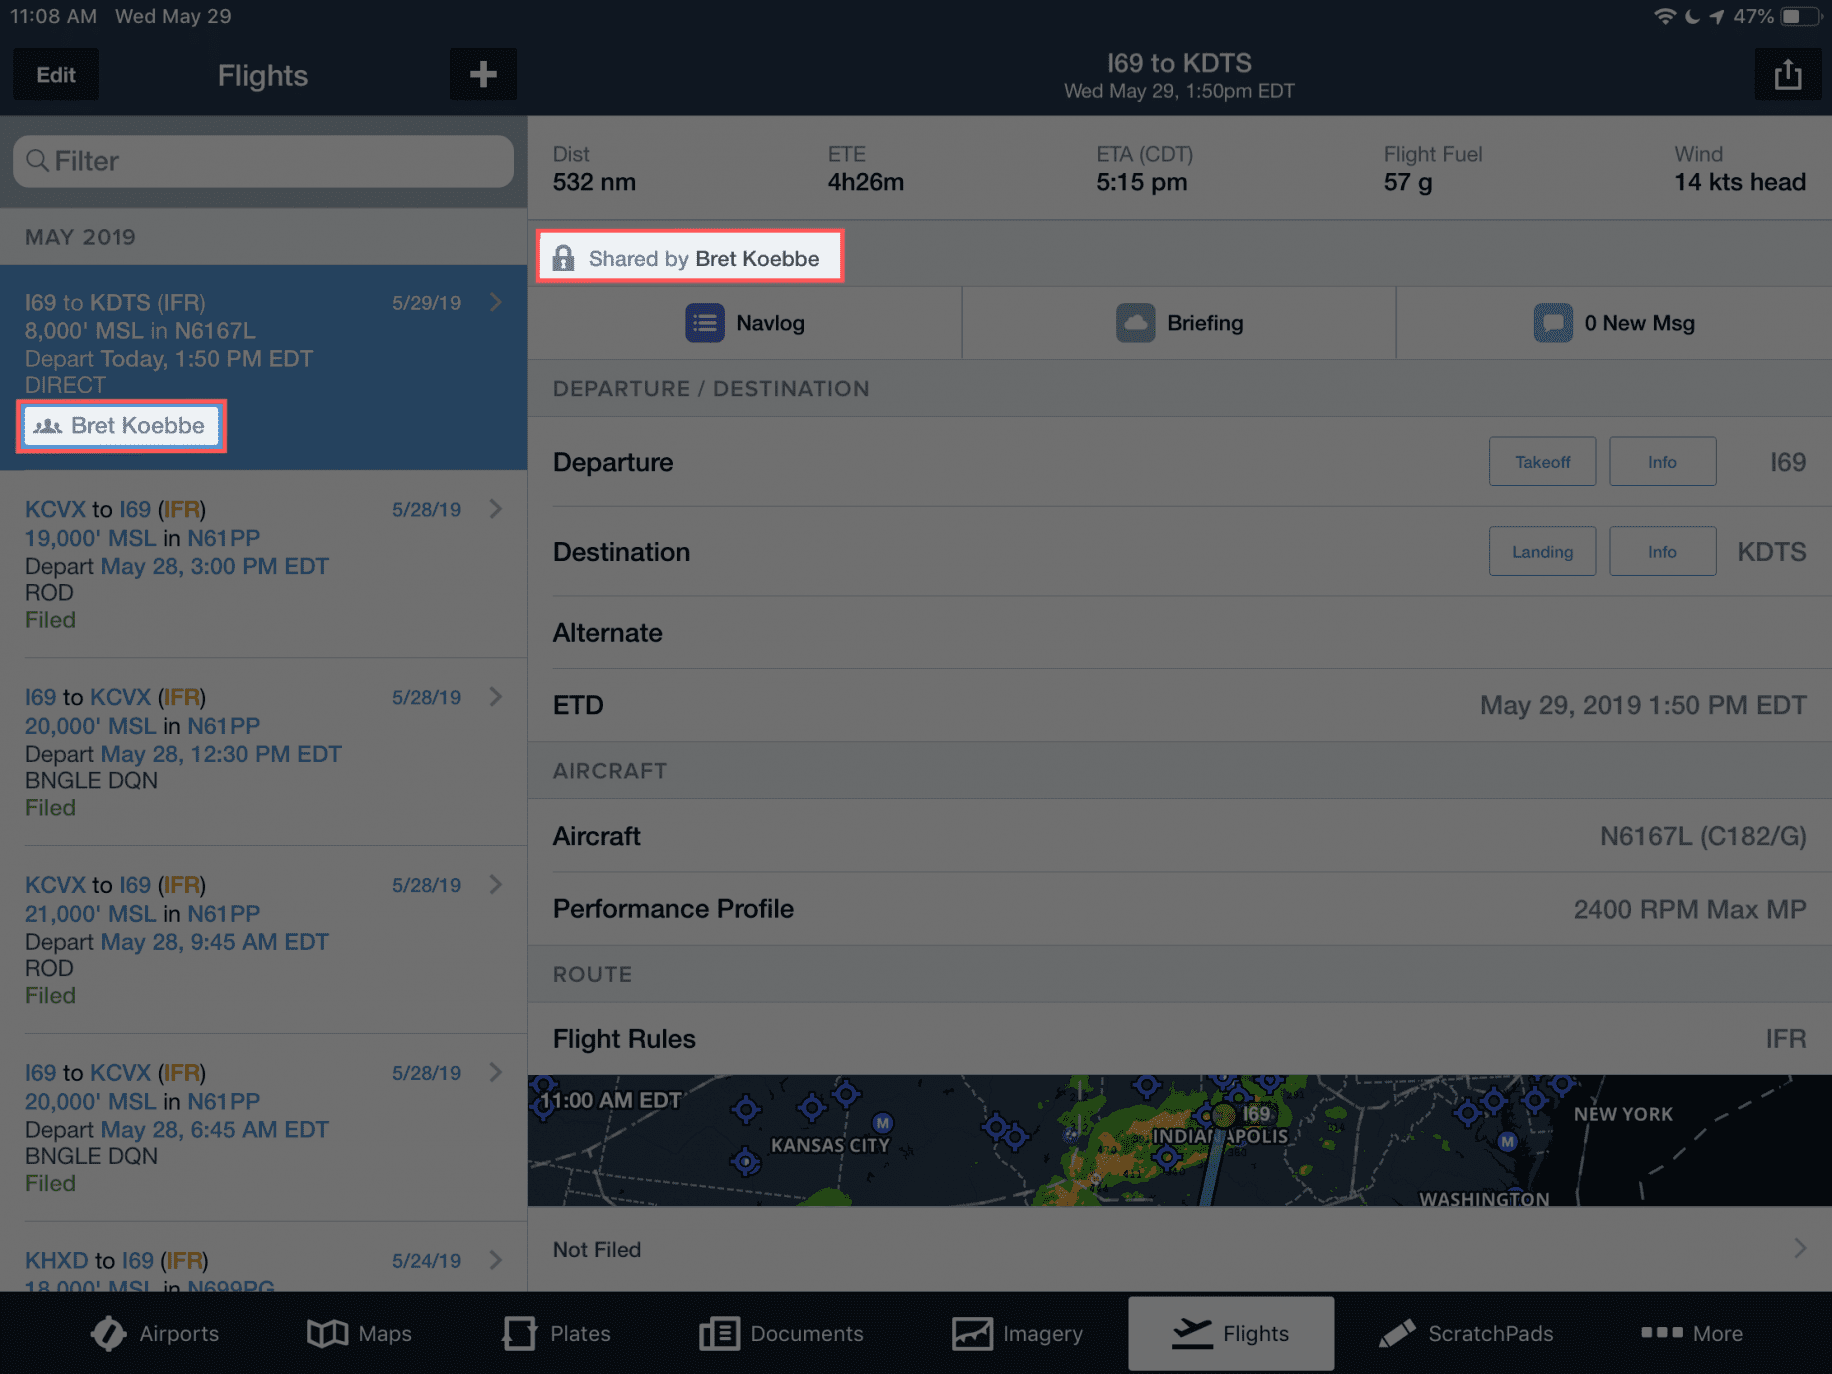Select the Flights icon in the bottom bar
This screenshot has width=1832, height=1374.
click(1231, 1333)
